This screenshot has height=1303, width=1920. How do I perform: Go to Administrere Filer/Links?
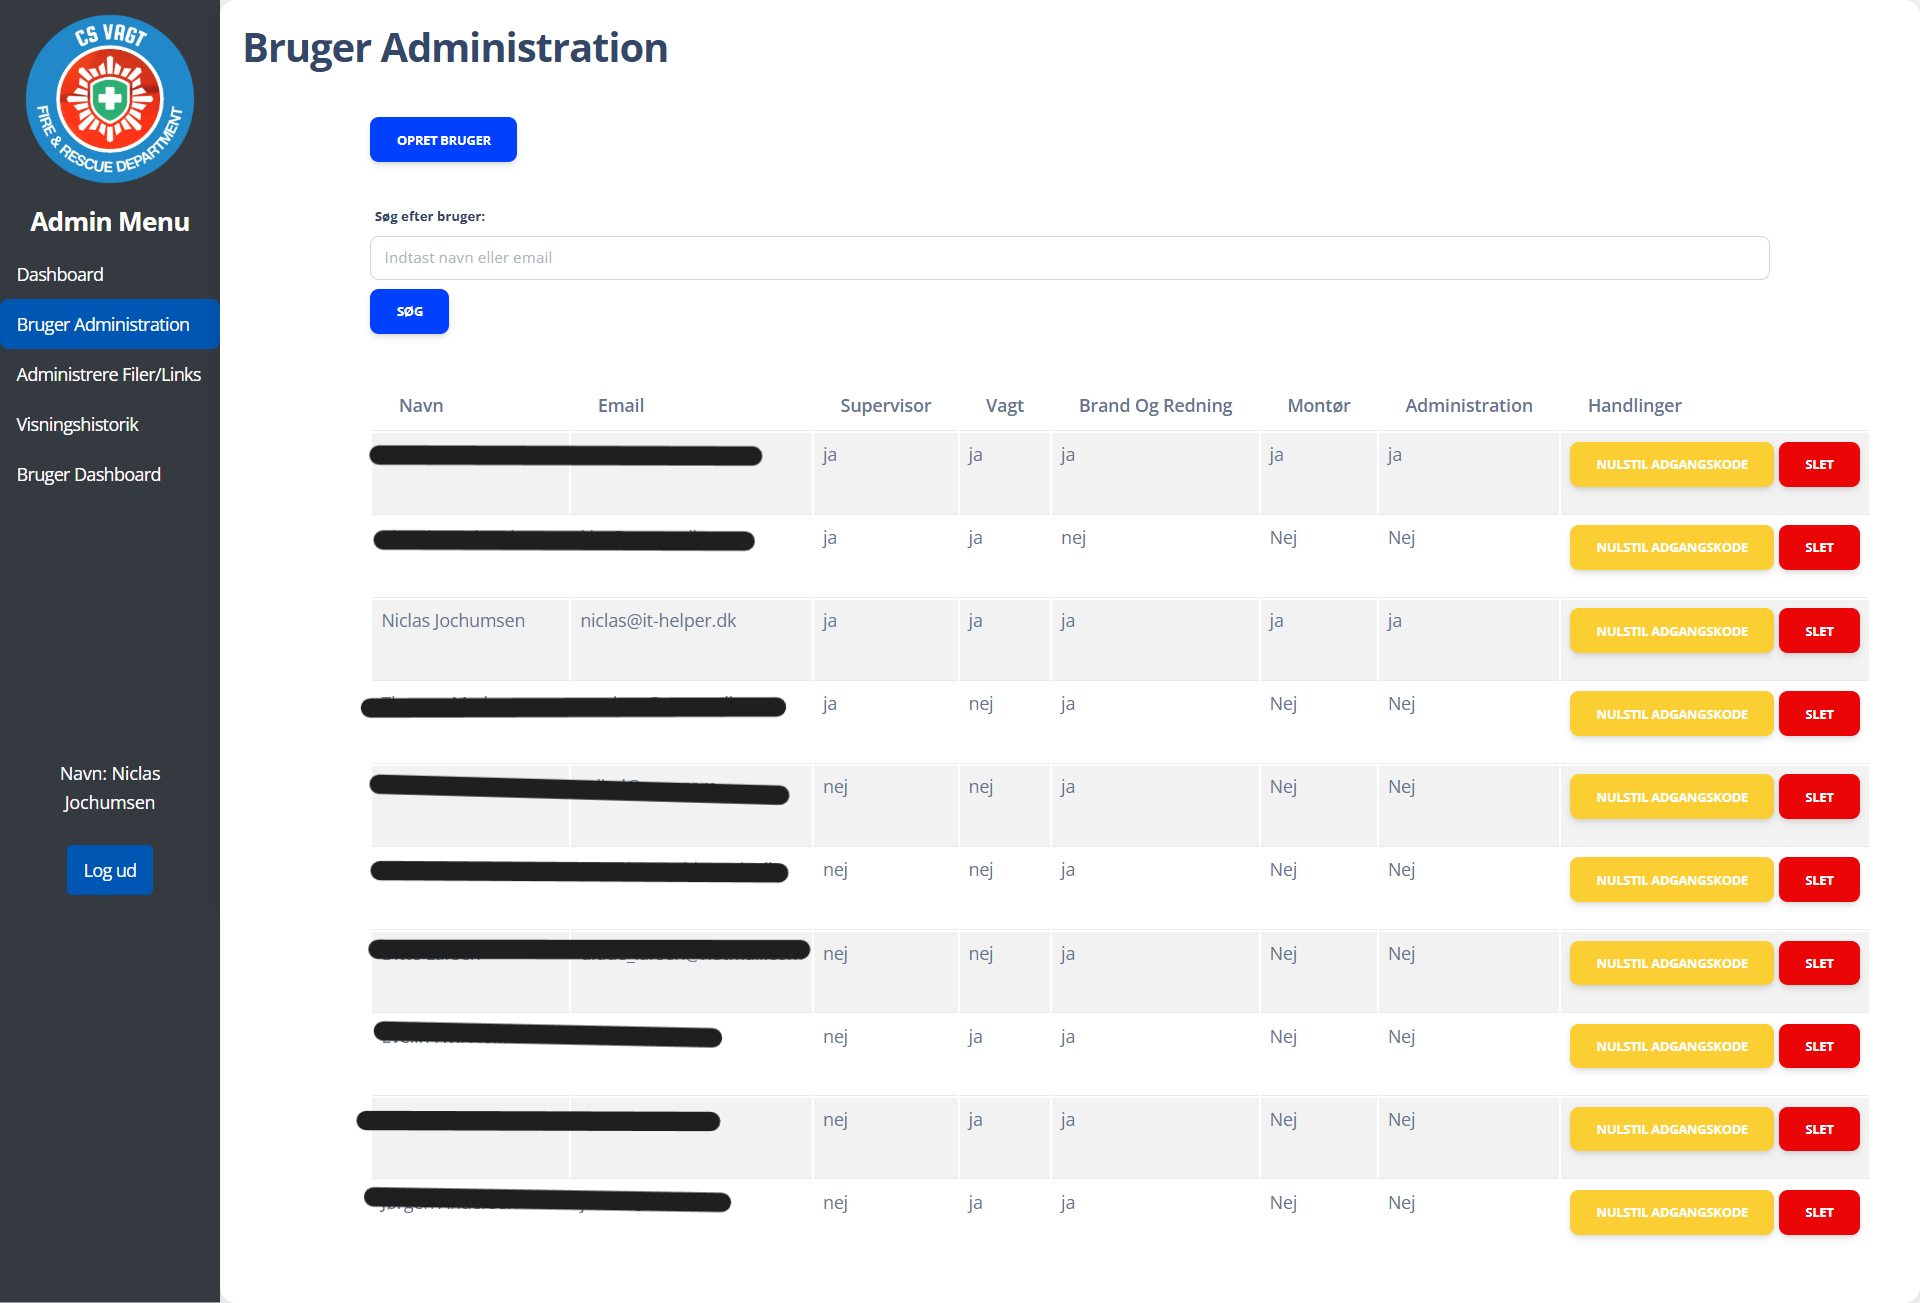click(109, 374)
